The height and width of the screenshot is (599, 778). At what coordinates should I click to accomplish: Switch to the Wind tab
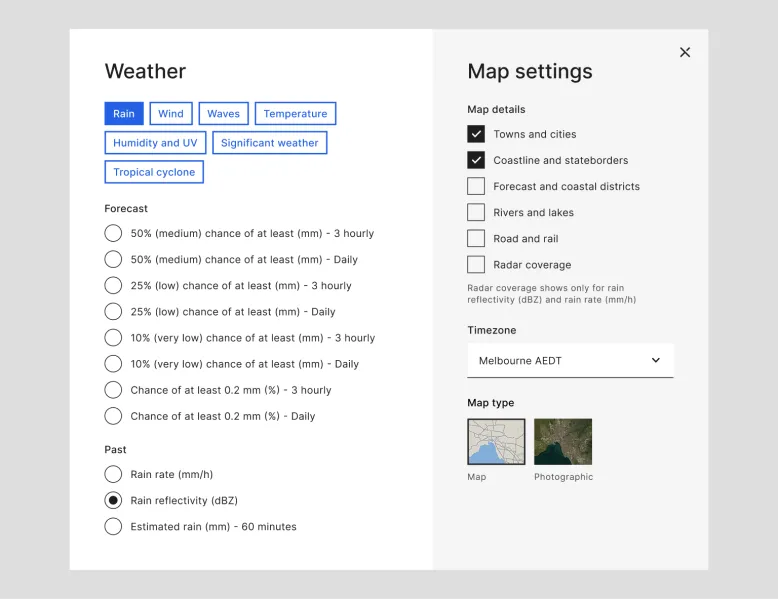click(x=171, y=114)
